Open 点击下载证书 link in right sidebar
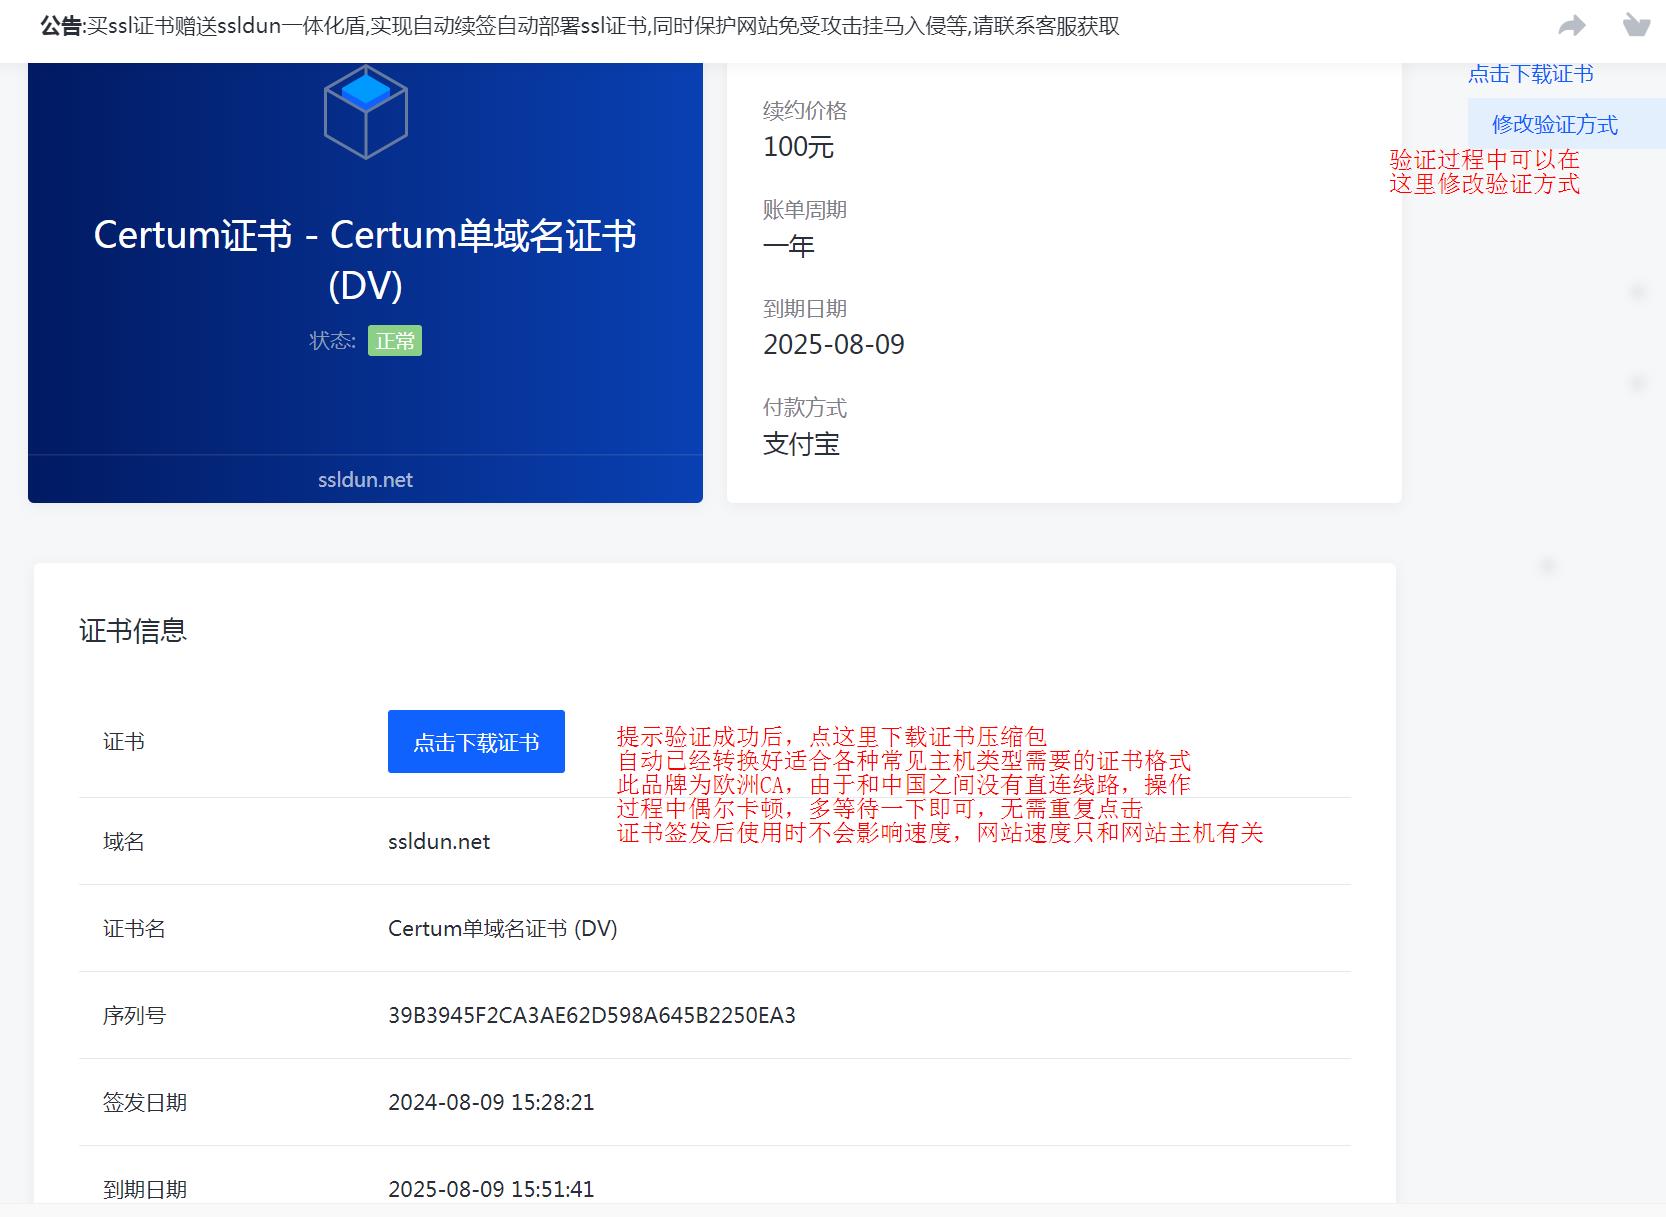Image resolution: width=1666 pixels, height=1217 pixels. pos(1530,74)
